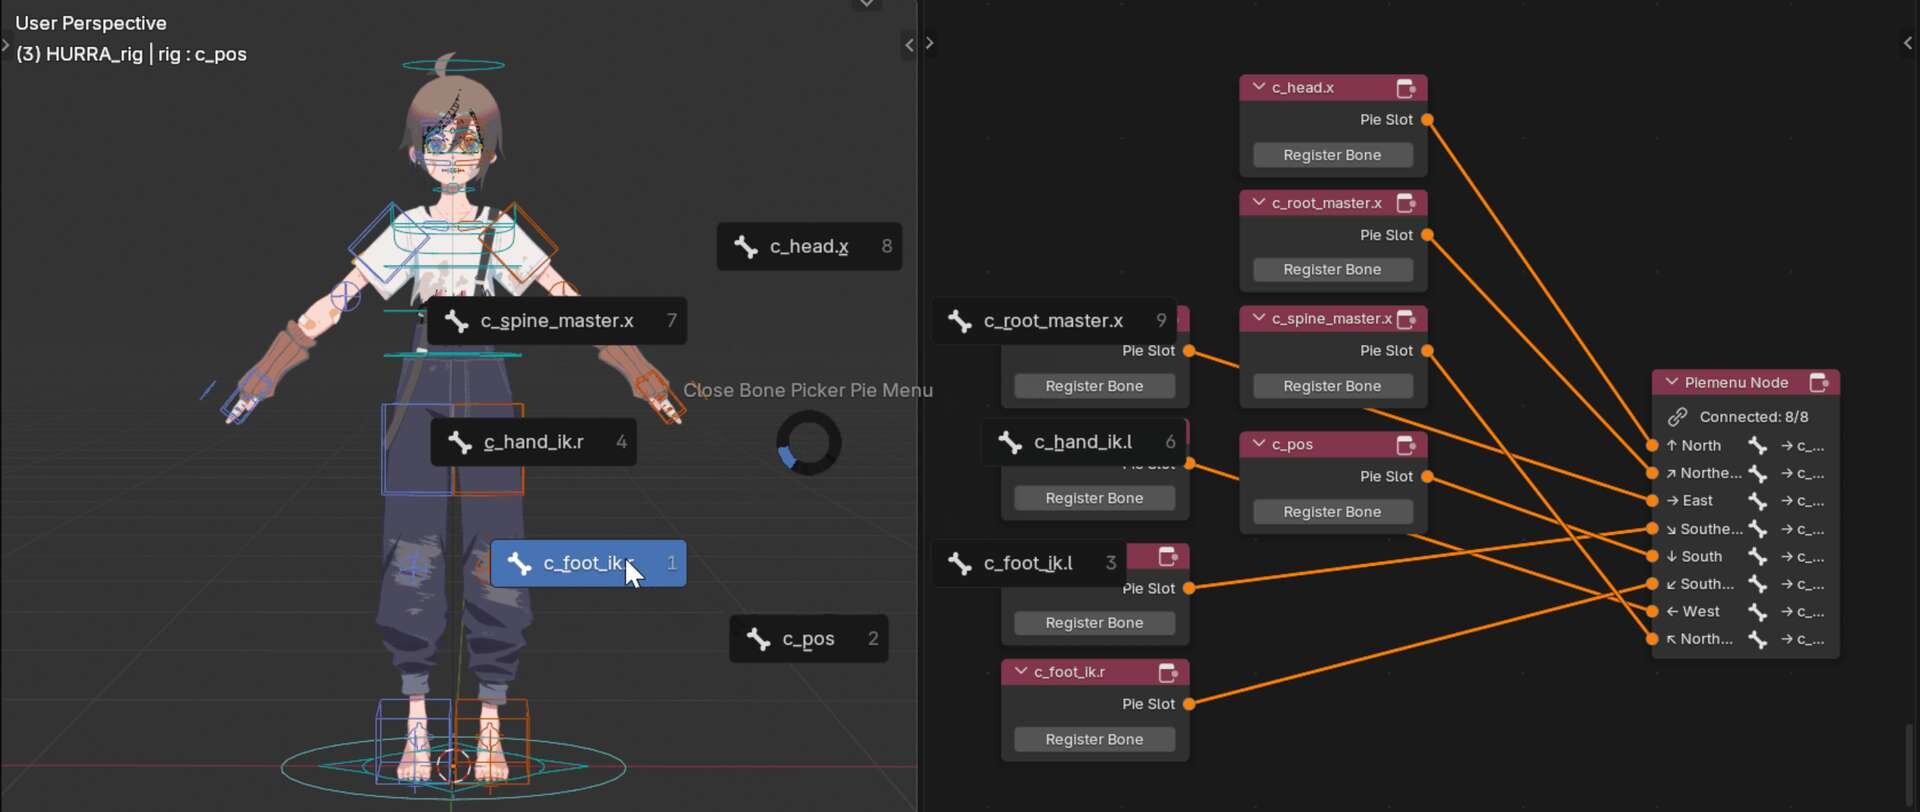Collapse the c_foot_ik.r node
Image resolution: width=1920 pixels, height=812 pixels.
(x=1021, y=672)
